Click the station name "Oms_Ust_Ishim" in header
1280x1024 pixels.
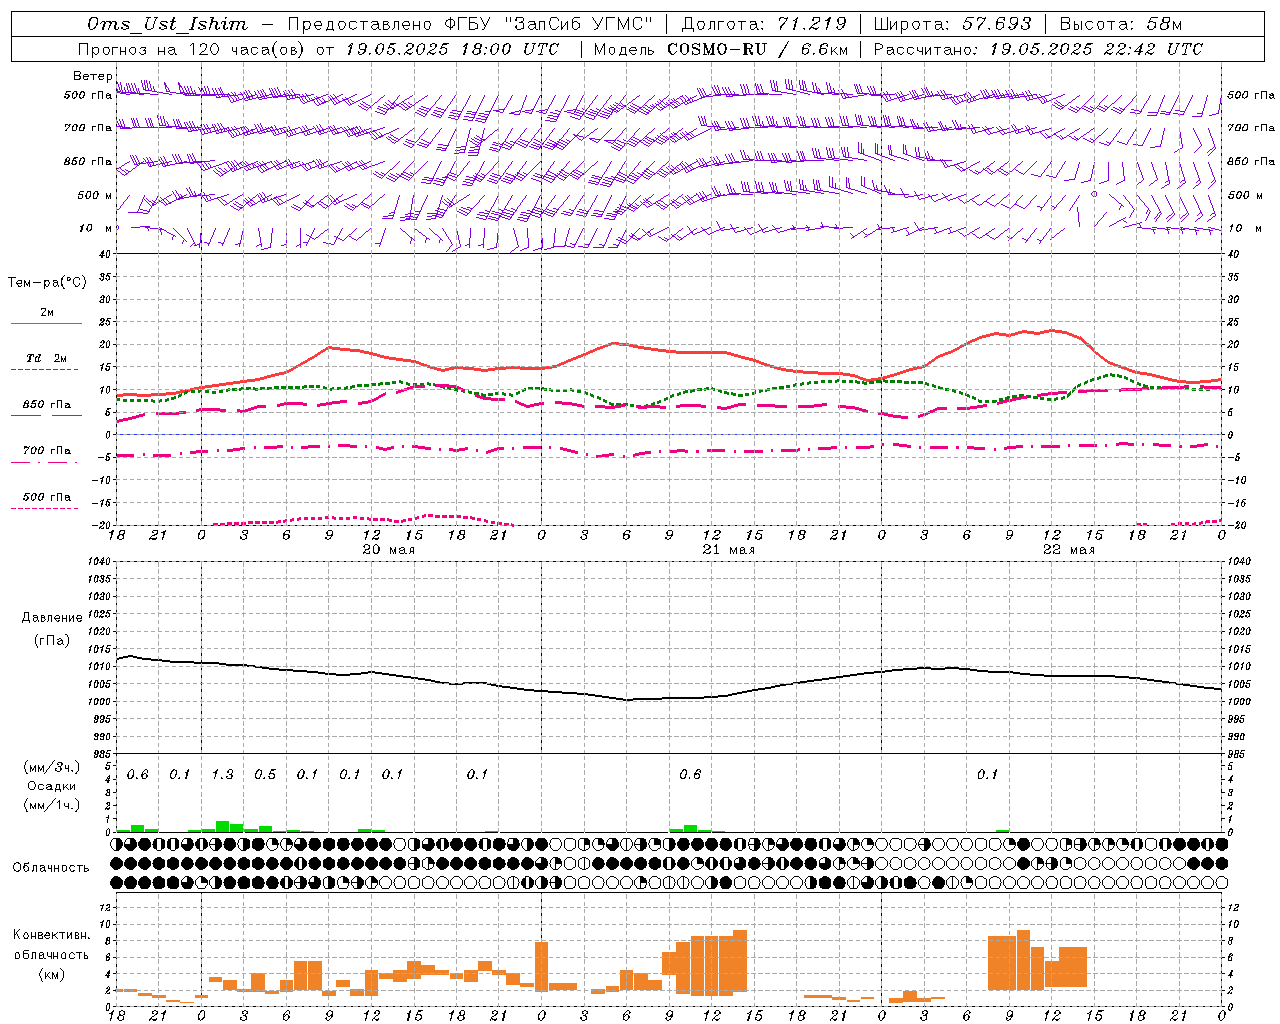(x=167, y=24)
